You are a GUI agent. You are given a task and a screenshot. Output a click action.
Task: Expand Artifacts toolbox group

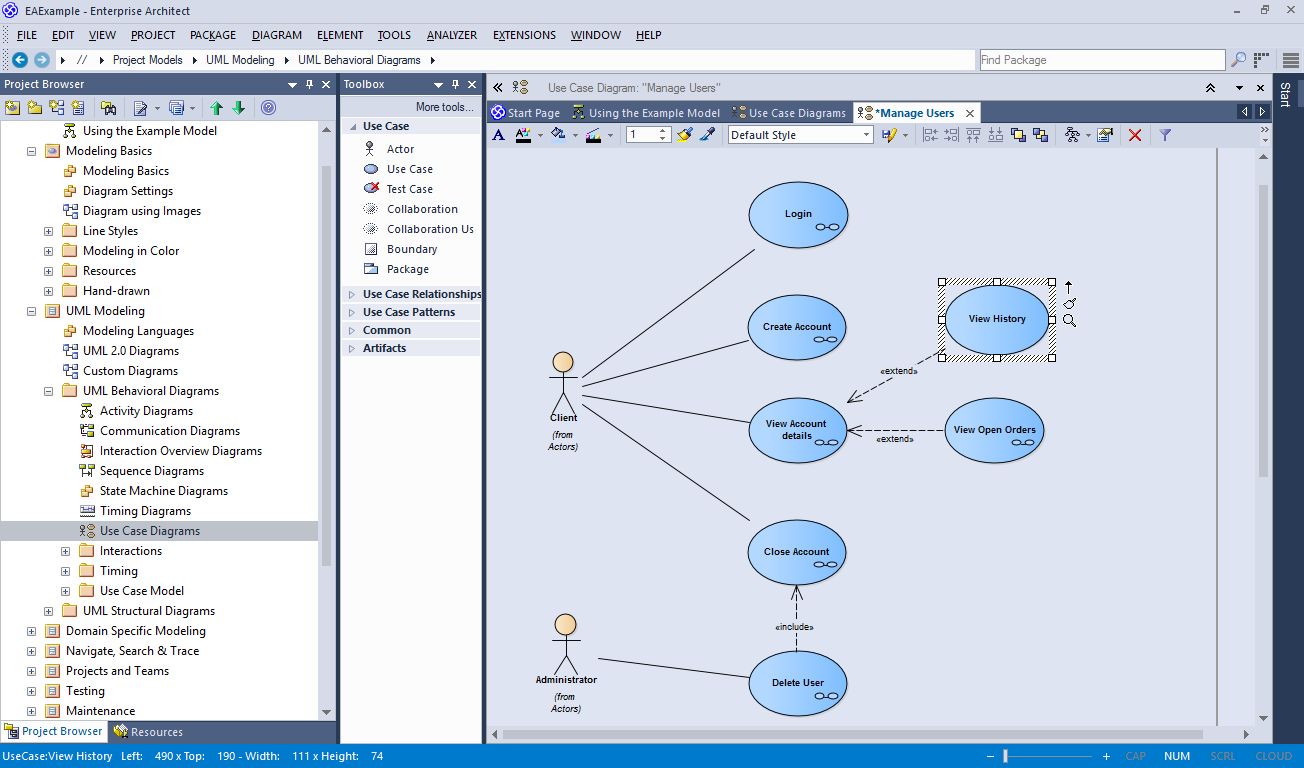tap(352, 348)
